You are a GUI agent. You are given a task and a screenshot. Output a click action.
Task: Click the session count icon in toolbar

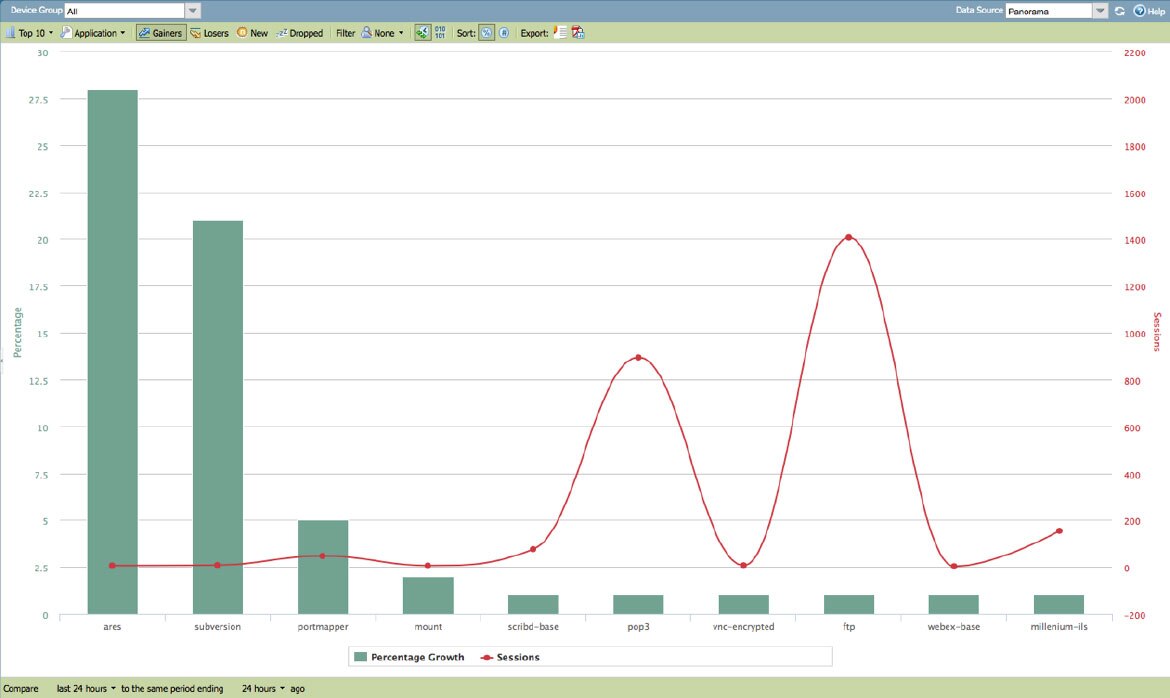pos(422,33)
